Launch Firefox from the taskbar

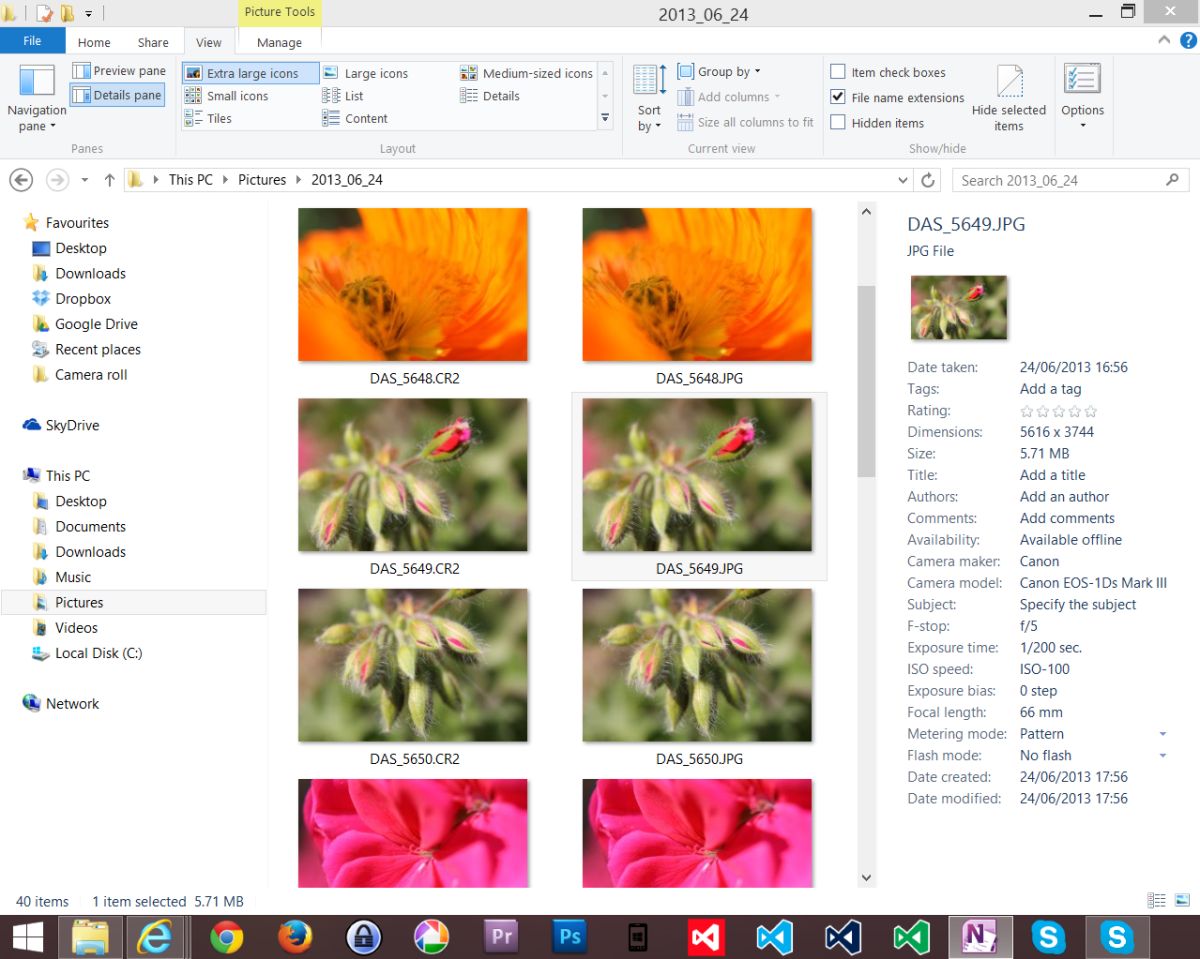(295, 937)
